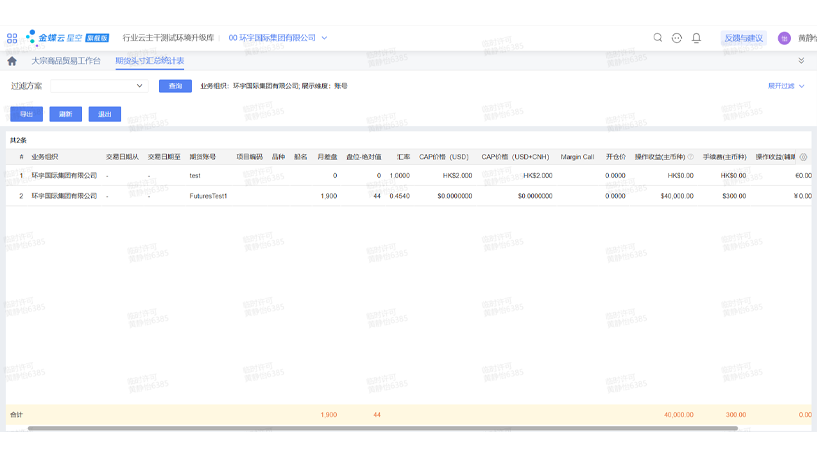Select the 期货头寸汇总统计表 tab

tap(150, 61)
